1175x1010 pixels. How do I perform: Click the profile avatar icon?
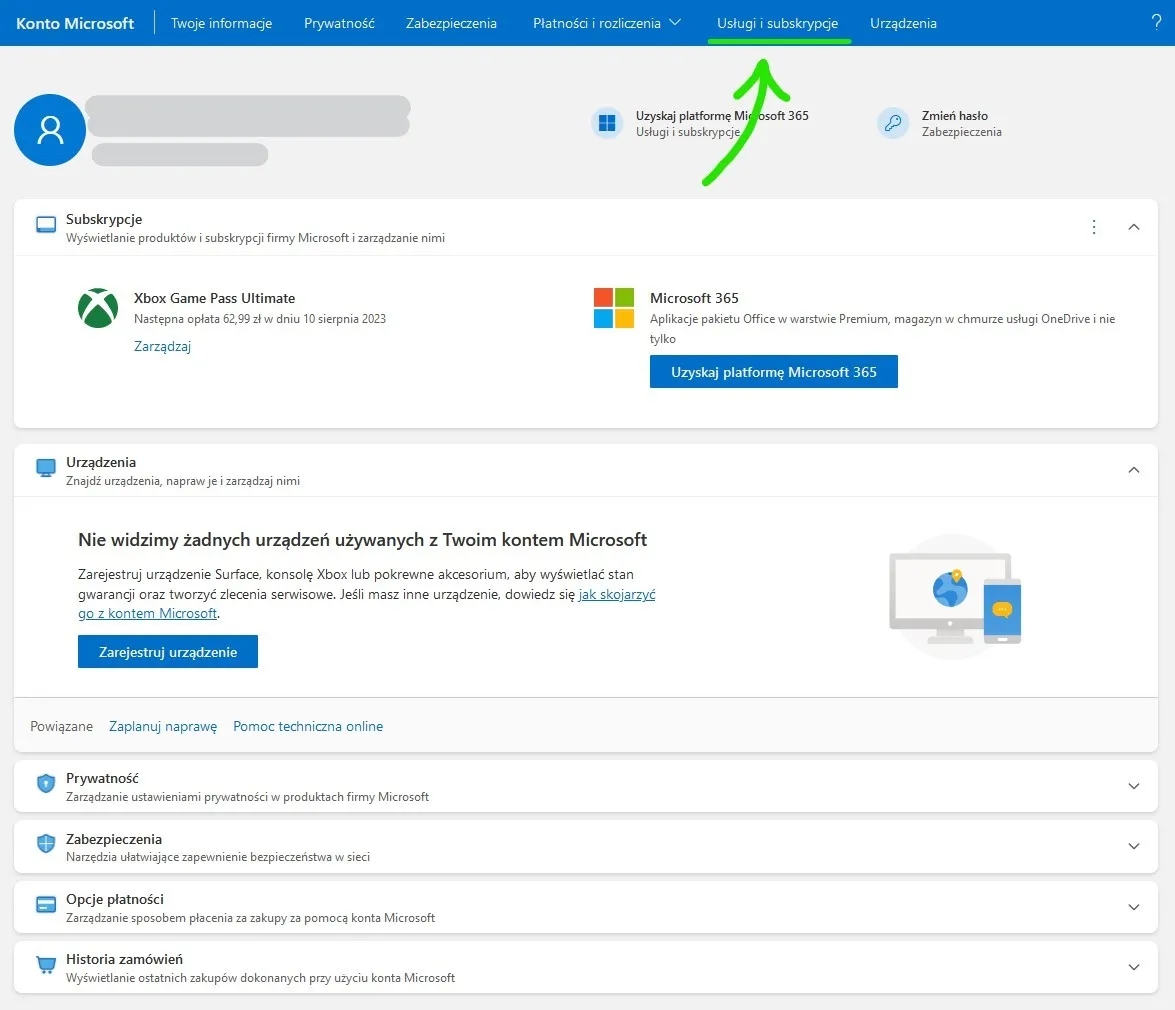50,130
